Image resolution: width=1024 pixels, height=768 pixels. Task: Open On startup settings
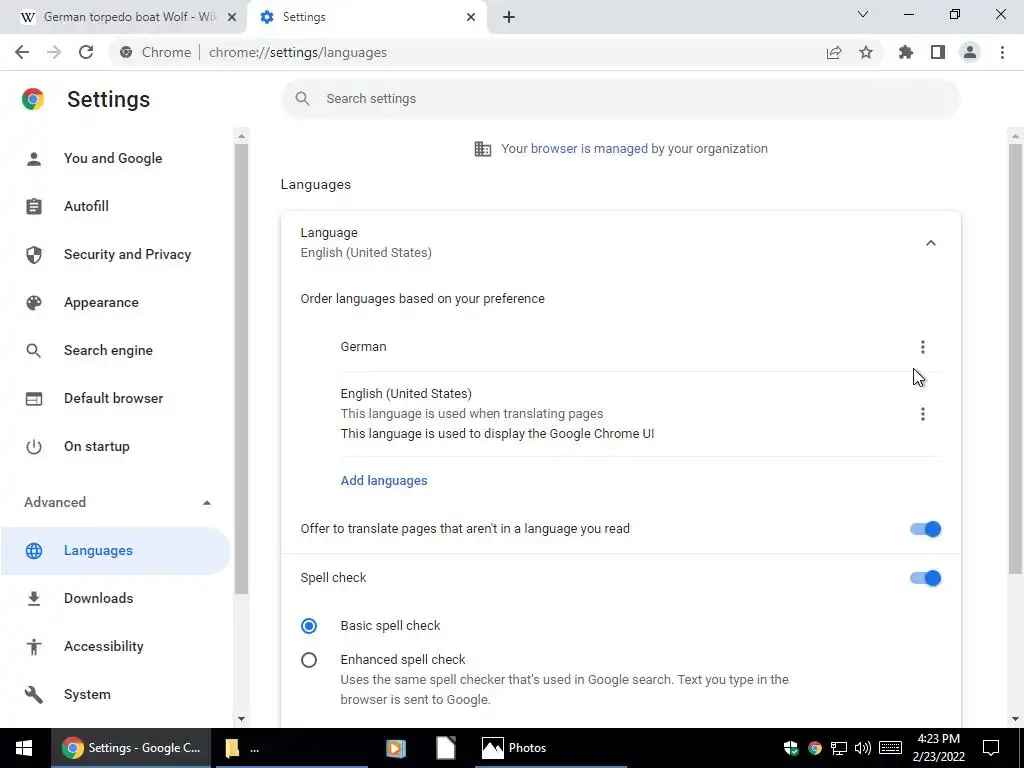coord(97,447)
